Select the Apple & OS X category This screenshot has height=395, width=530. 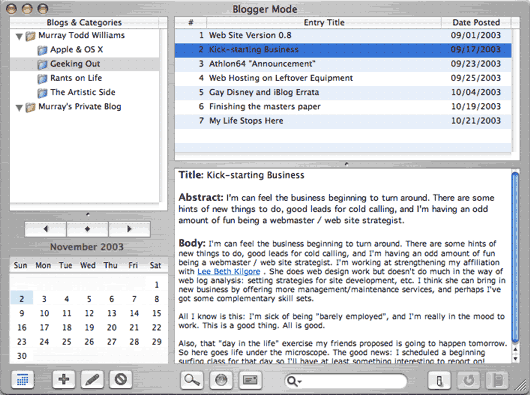pyautogui.click(x=76, y=50)
